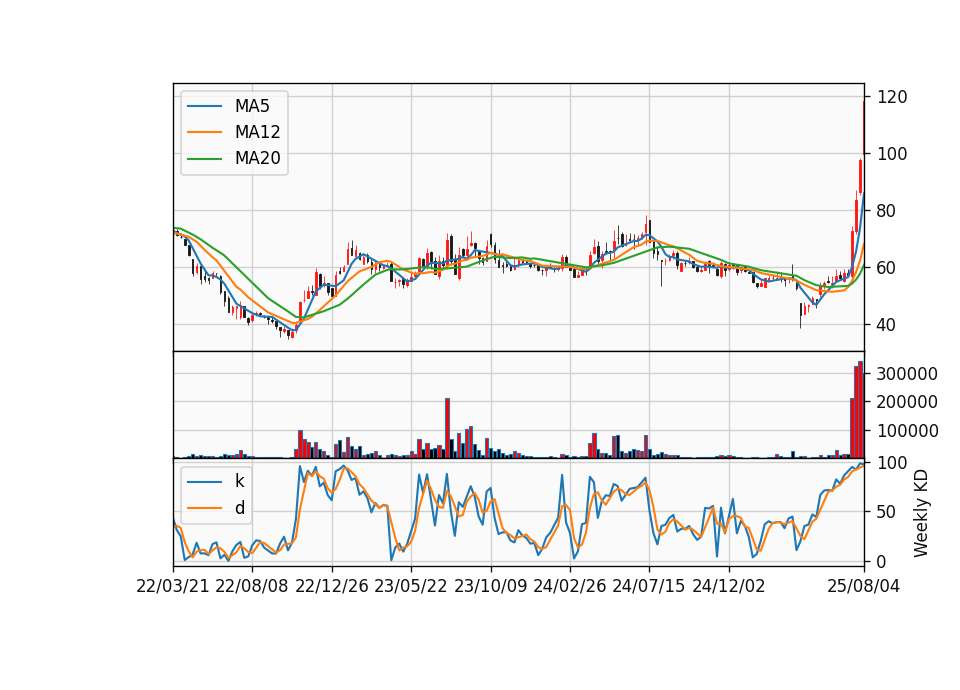Screen dimensions: 960x690
Task: Click the 23/10/09 date tick label
Action: pyautogui.click(x=490, y=586)
